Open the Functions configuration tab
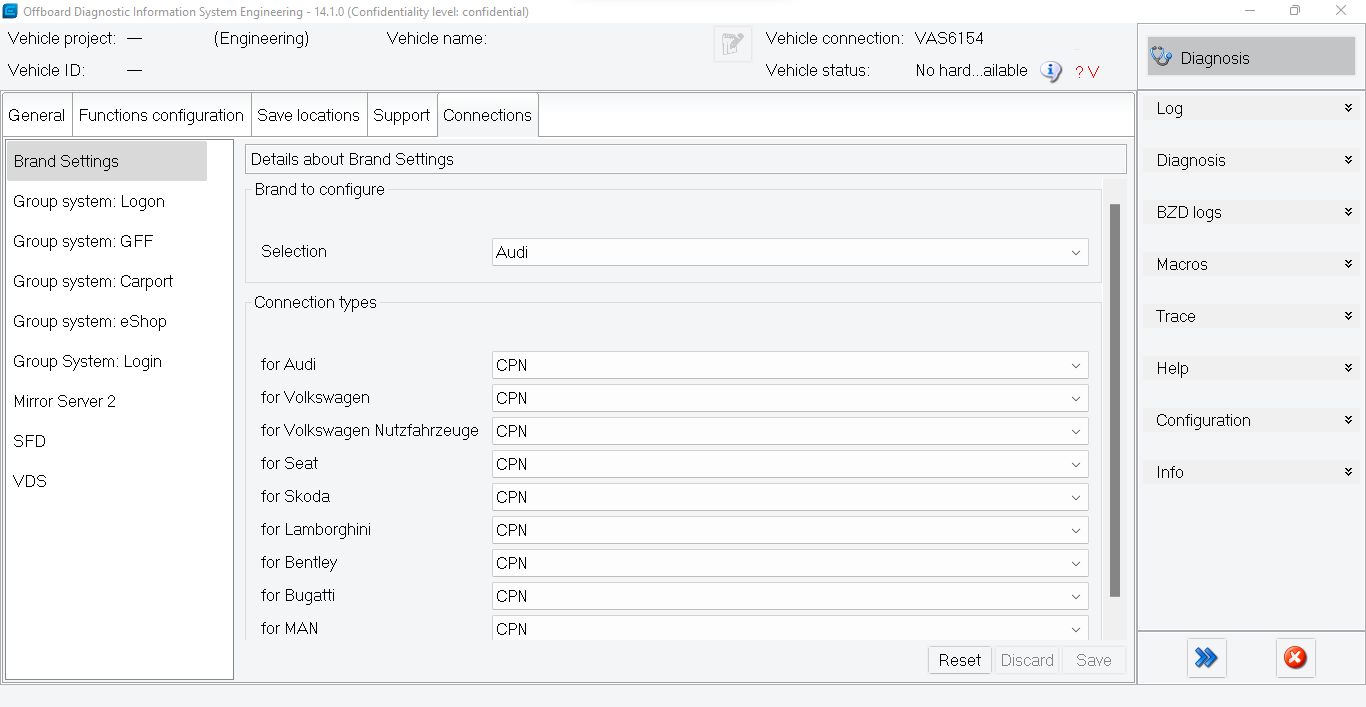The image size is (1366, 707). pos(160,114)
